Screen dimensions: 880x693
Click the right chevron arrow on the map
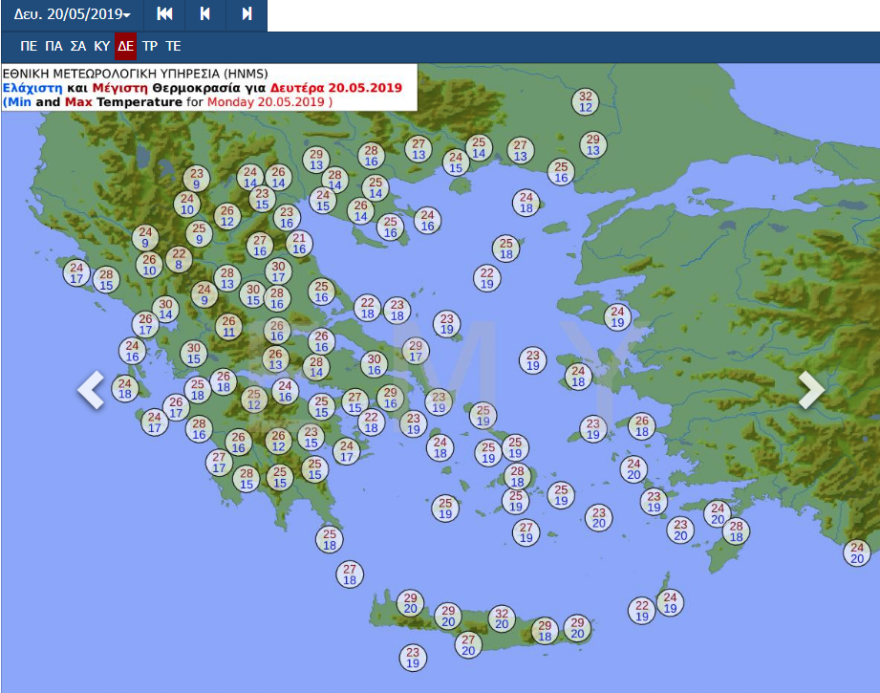coord(811,390)
